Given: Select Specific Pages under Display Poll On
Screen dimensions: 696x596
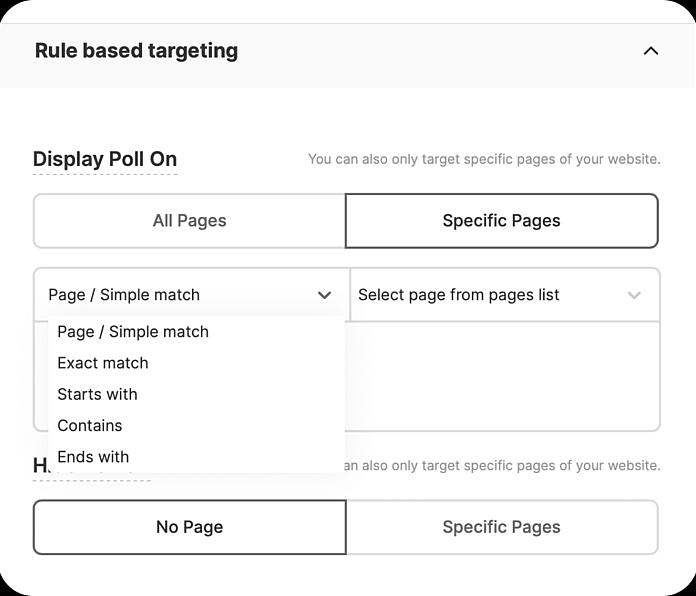Looking at the screenshot, I should coord(502,221).
